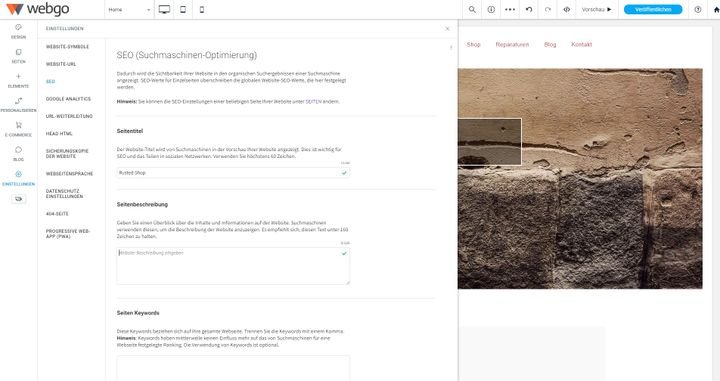This screenshot has height=381, width=720.
Task: Click the Seiten Keywords heading
Action: pyautogui.click(x=138, y=313)
